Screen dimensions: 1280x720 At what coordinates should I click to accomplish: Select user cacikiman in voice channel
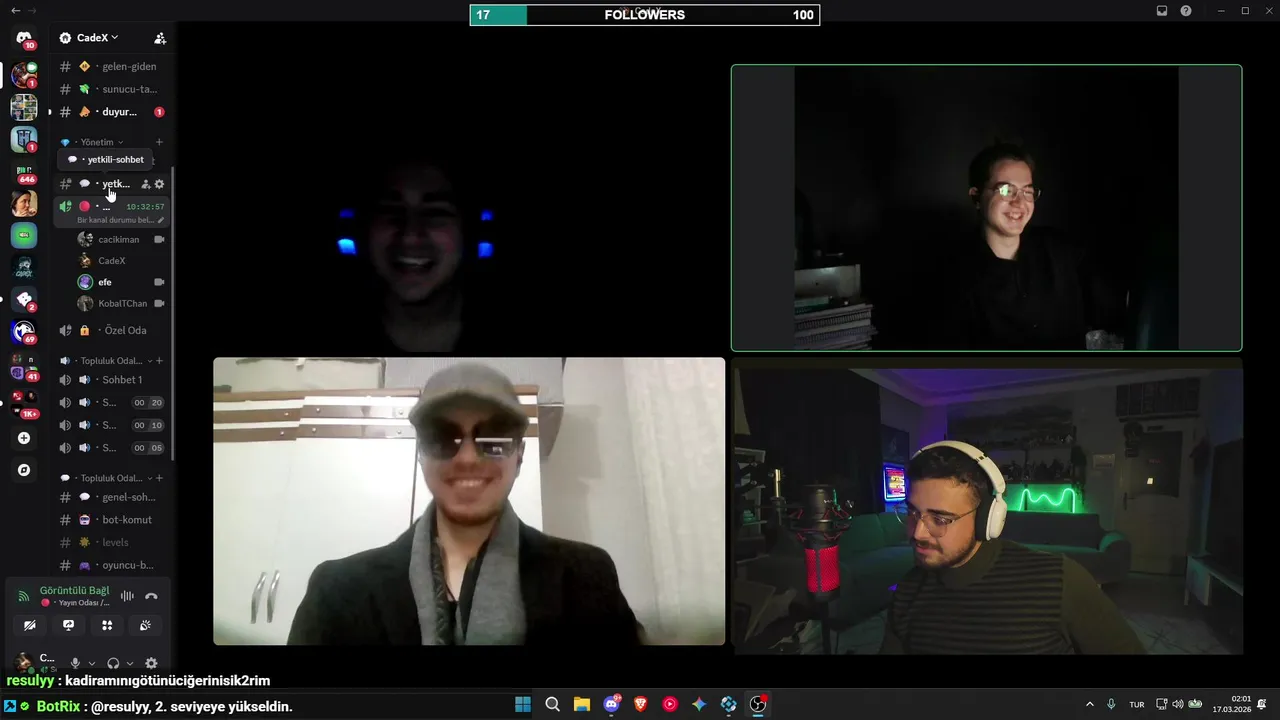(x=120, y=240)
